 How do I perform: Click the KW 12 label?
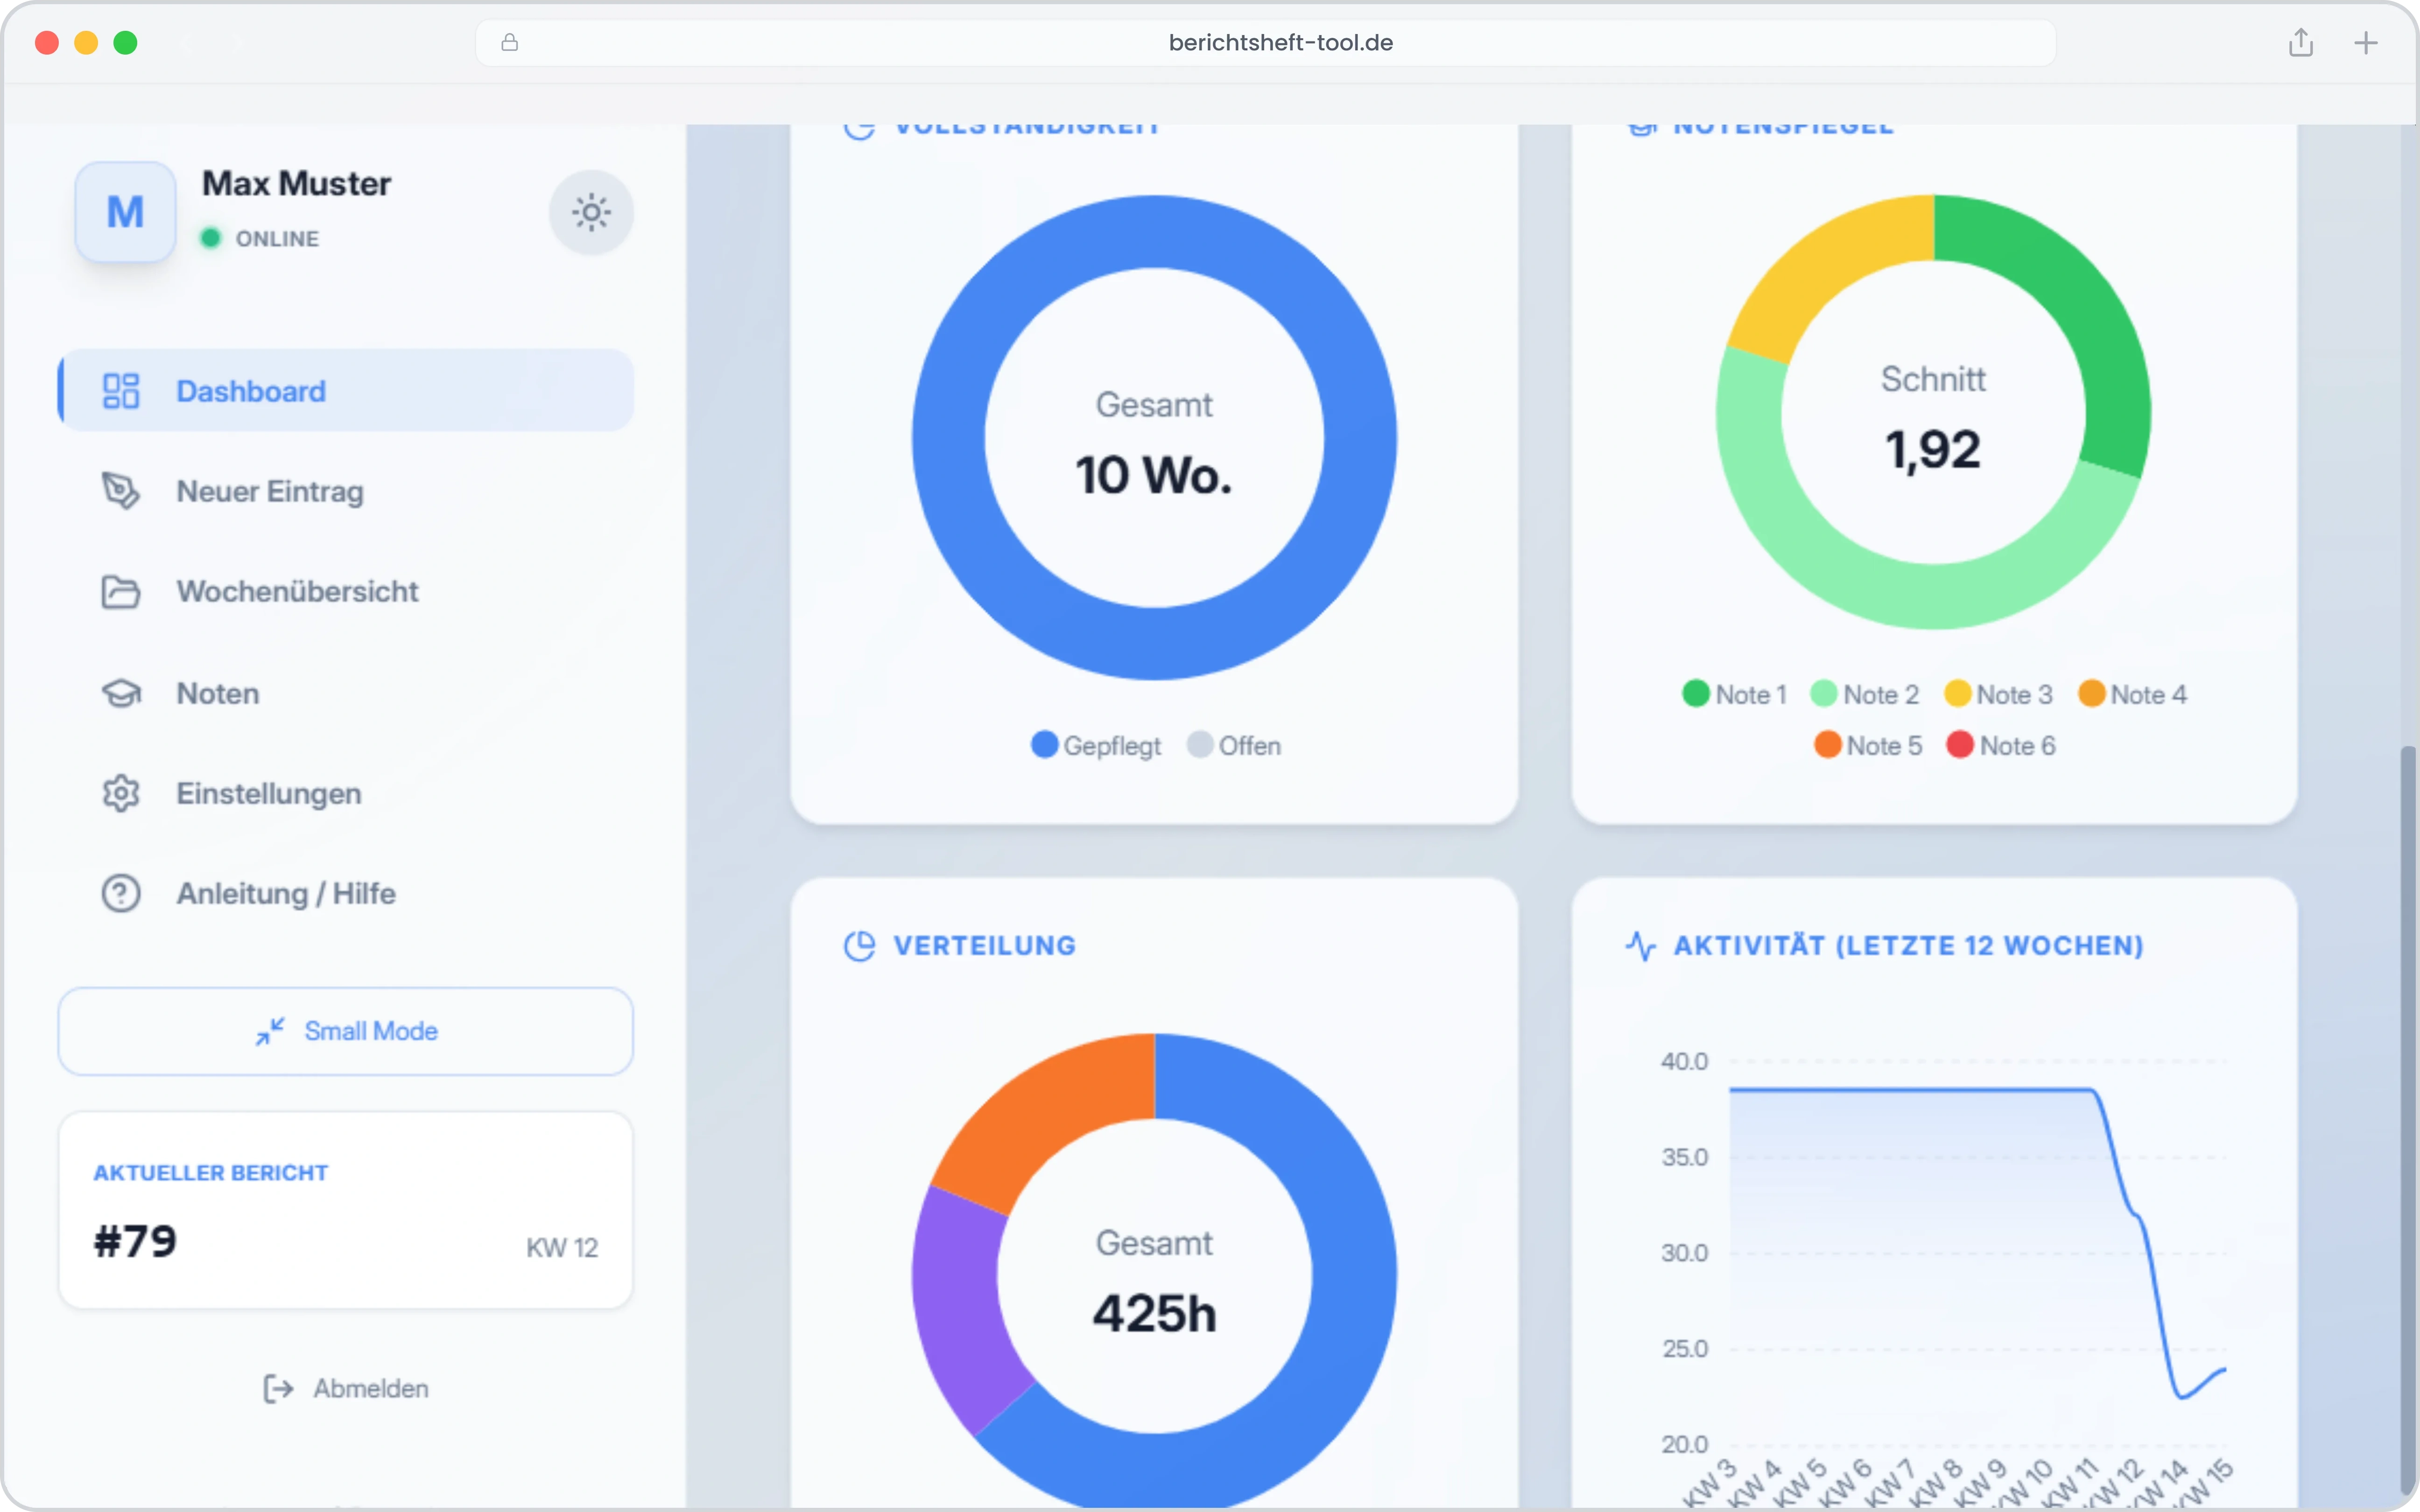point(562,1248)
